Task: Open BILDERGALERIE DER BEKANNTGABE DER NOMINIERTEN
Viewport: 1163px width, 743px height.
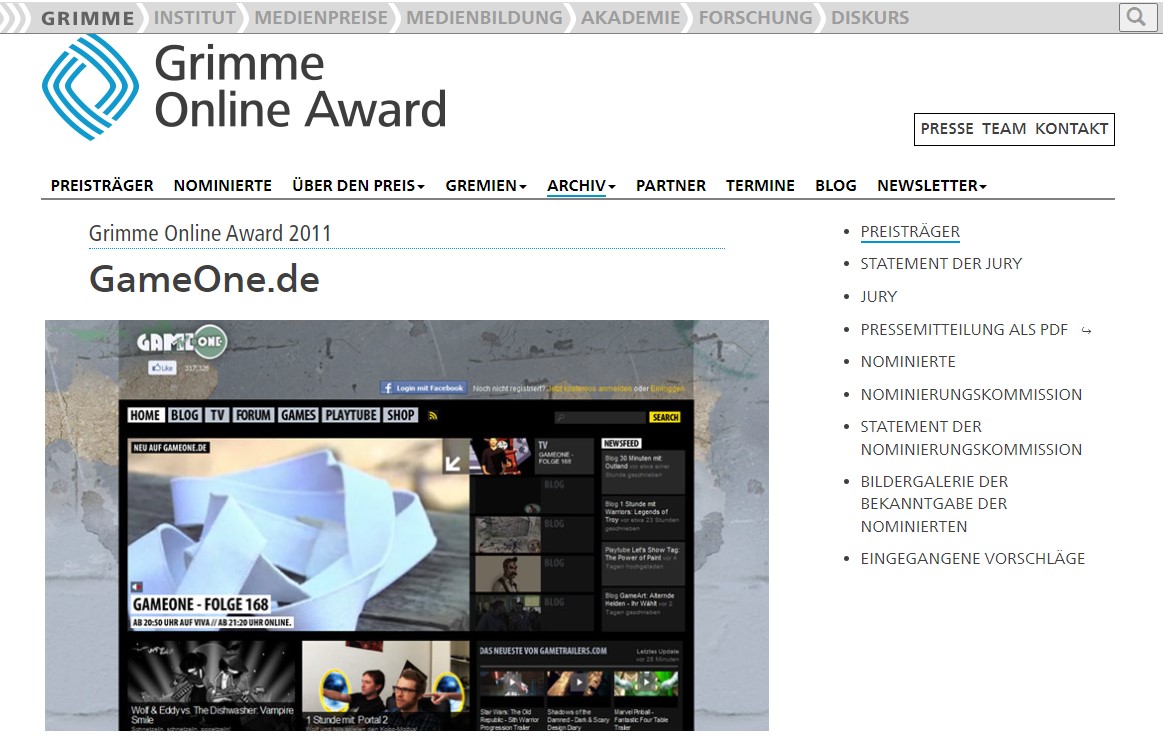Action: (x=935, y=504)
